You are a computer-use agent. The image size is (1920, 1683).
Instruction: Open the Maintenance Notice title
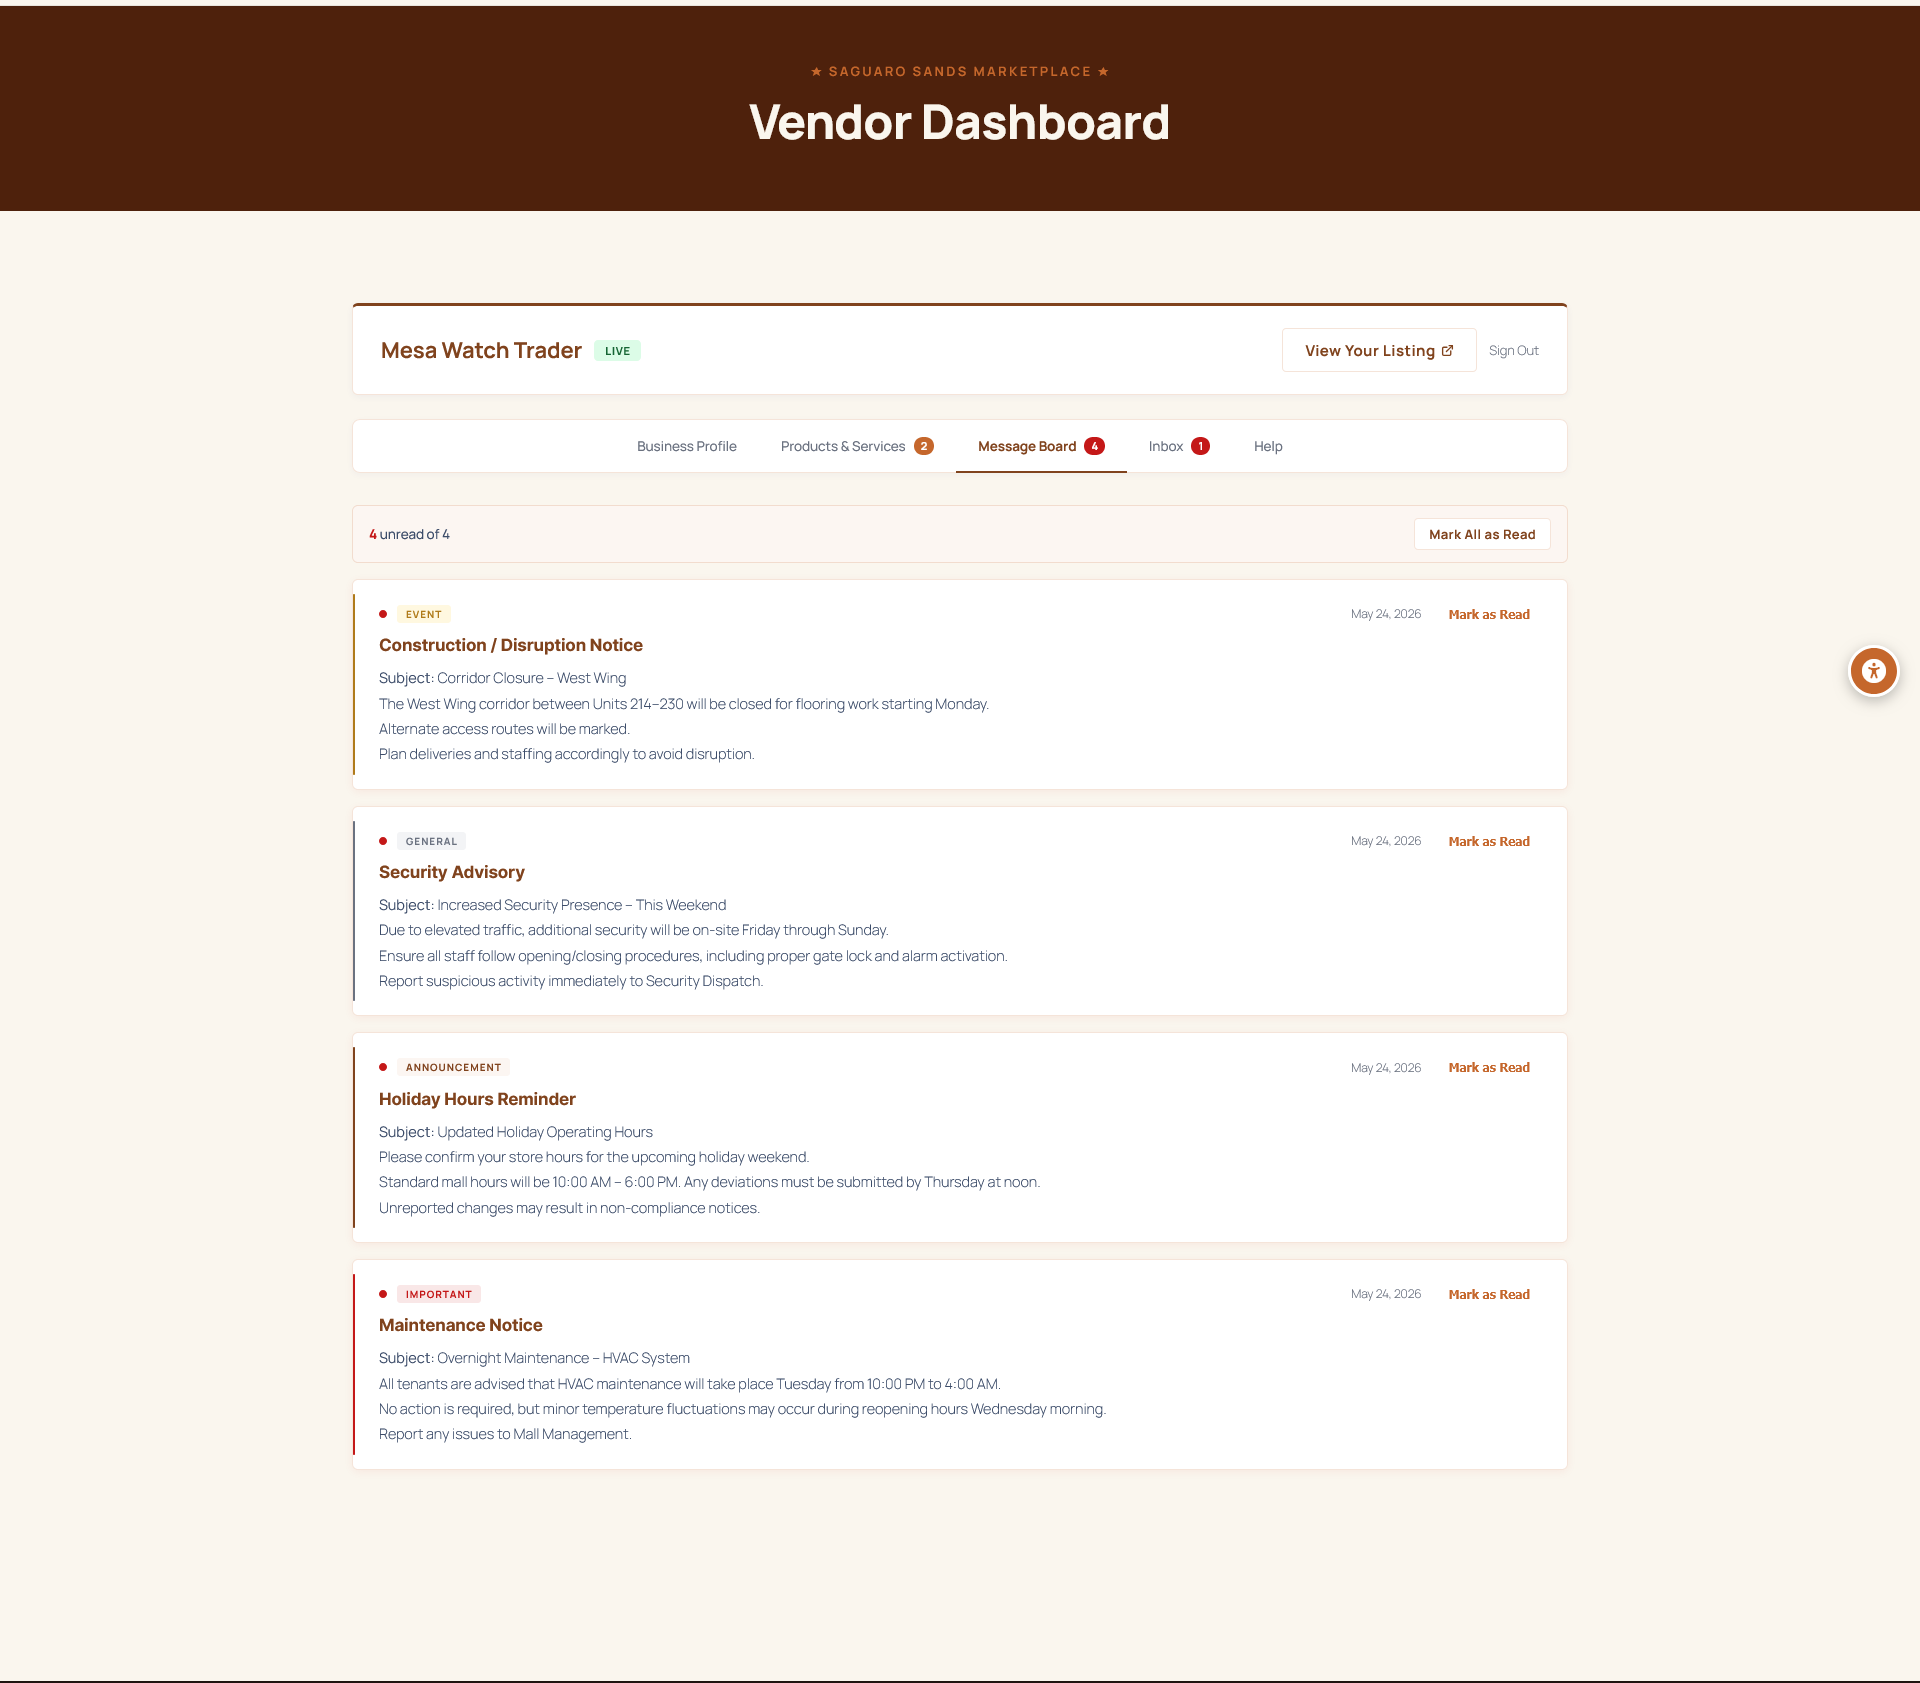click(461, 1325)
